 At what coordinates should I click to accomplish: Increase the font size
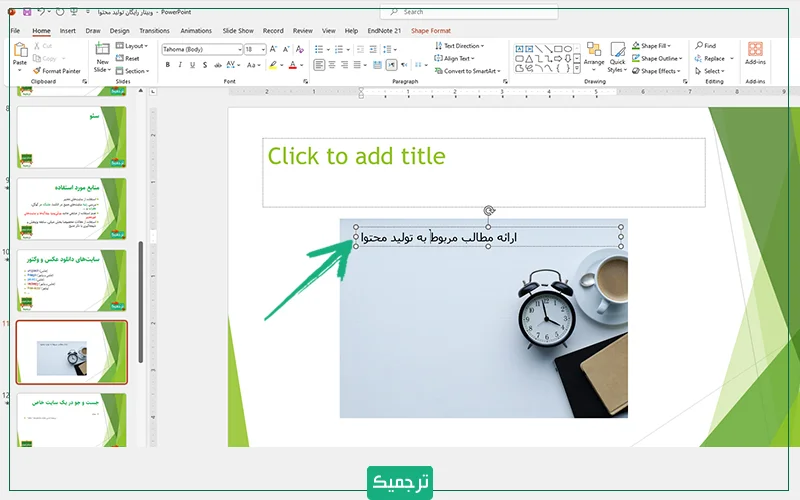point(273,49)
